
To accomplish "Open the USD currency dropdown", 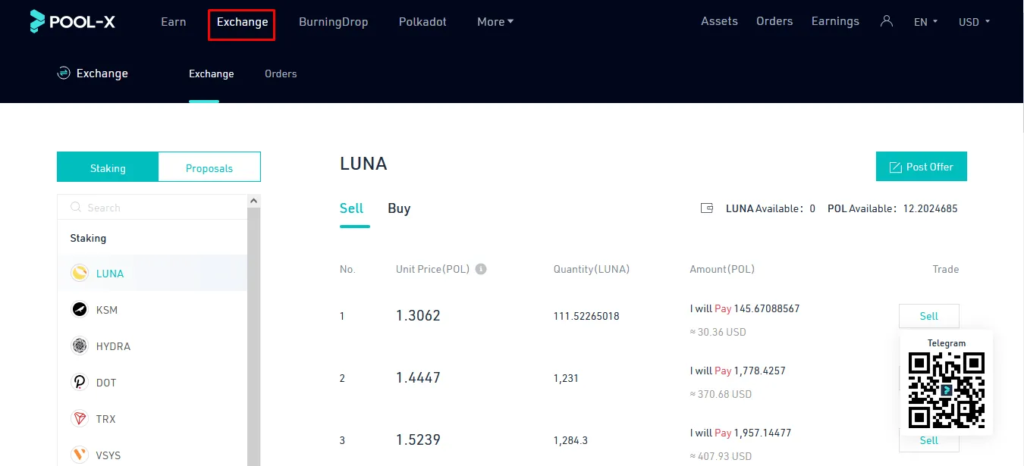I will tap(974, 22).
